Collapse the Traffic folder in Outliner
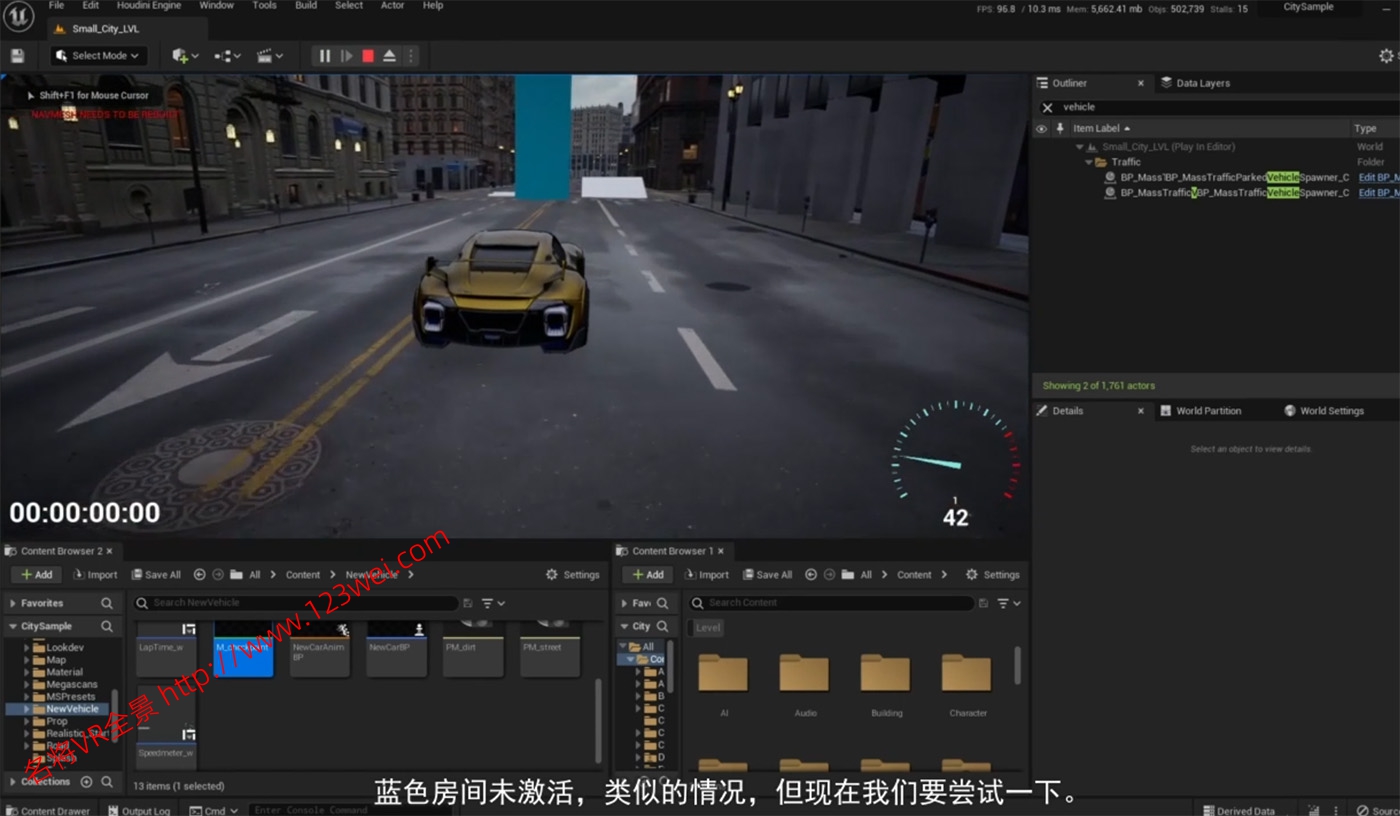Viewport: 1400px width, 816px height. (x=1089, y=162)
